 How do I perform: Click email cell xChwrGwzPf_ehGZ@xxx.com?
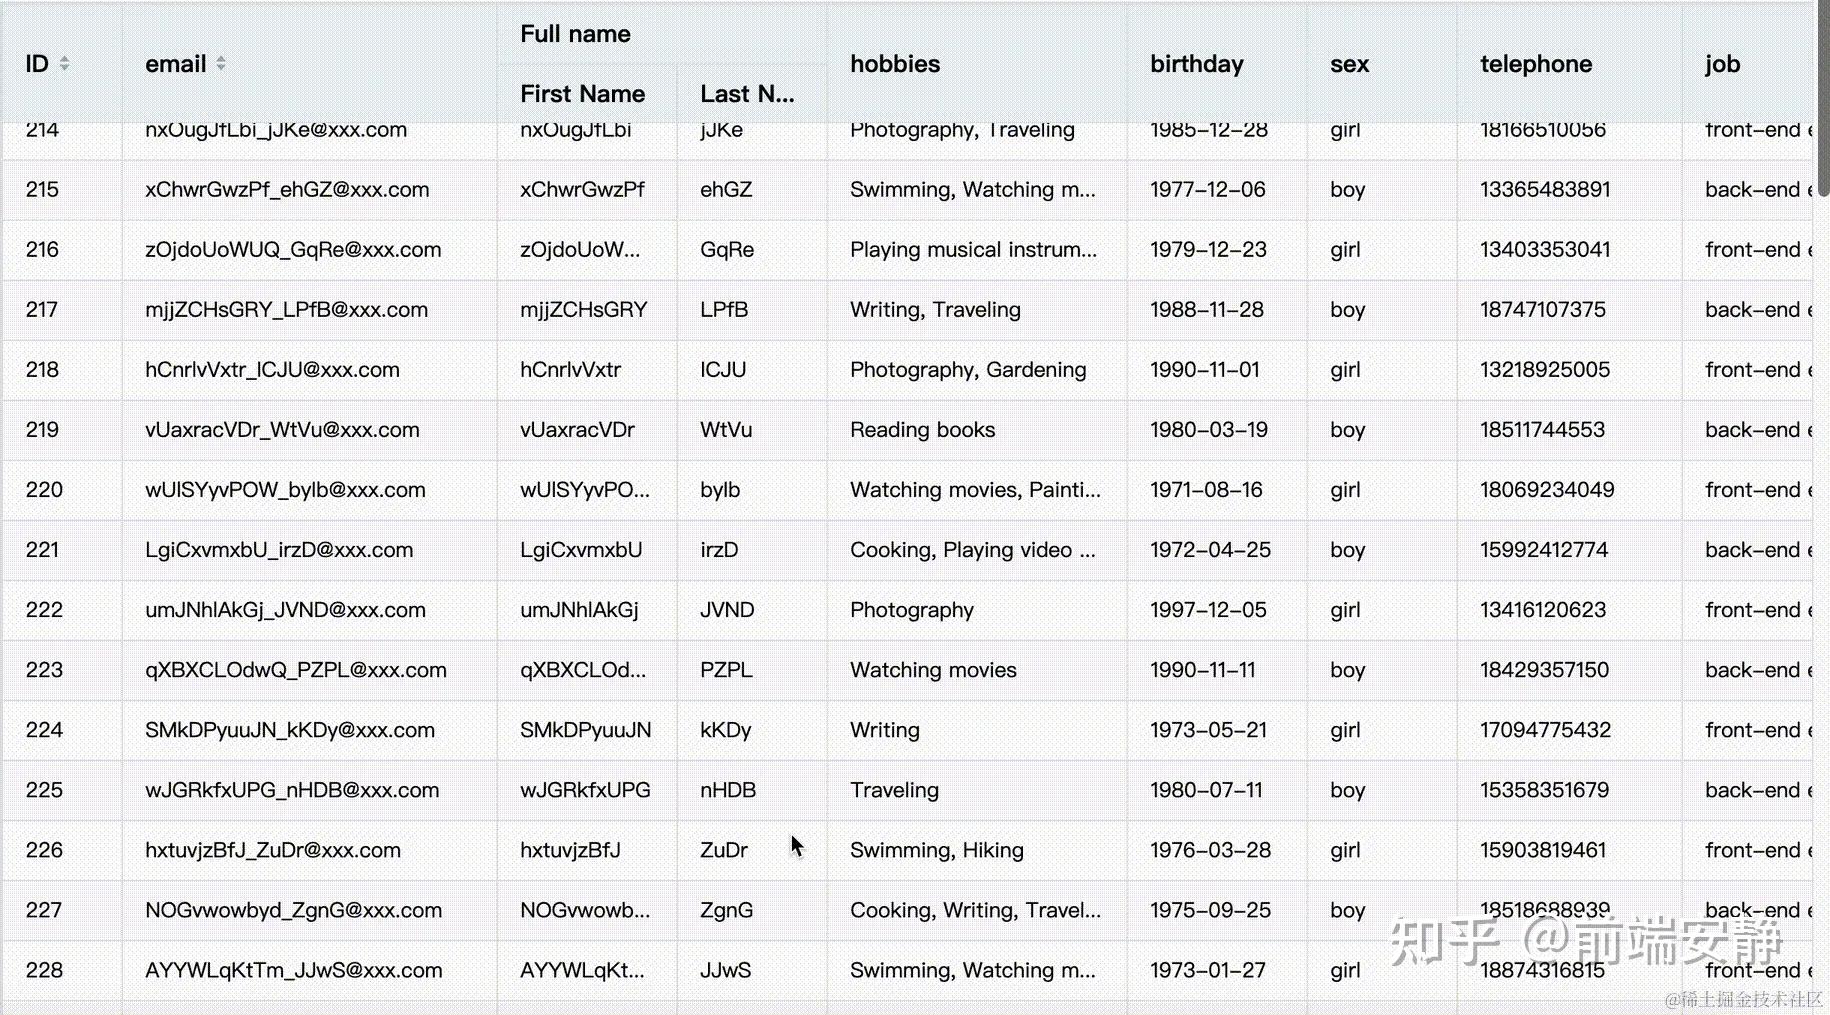pos(287,190)
